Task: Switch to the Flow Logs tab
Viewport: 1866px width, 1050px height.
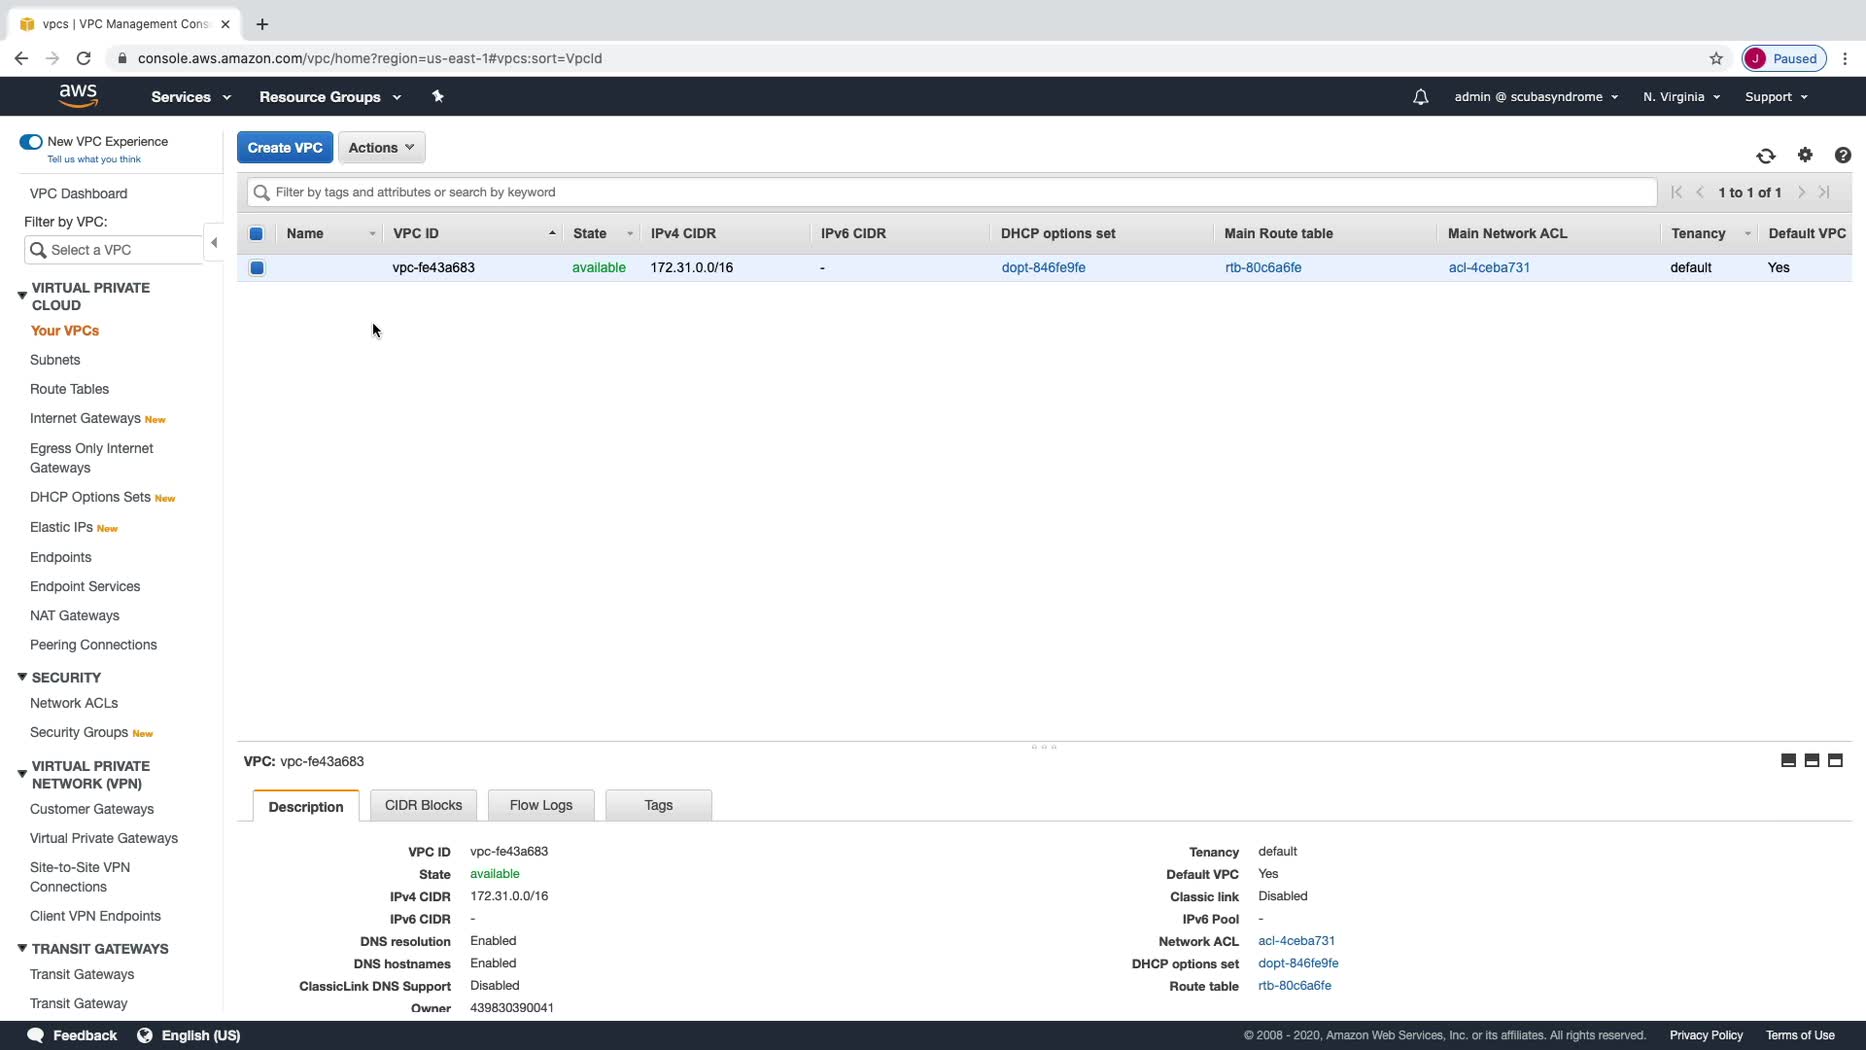Action: click(541, 805)
